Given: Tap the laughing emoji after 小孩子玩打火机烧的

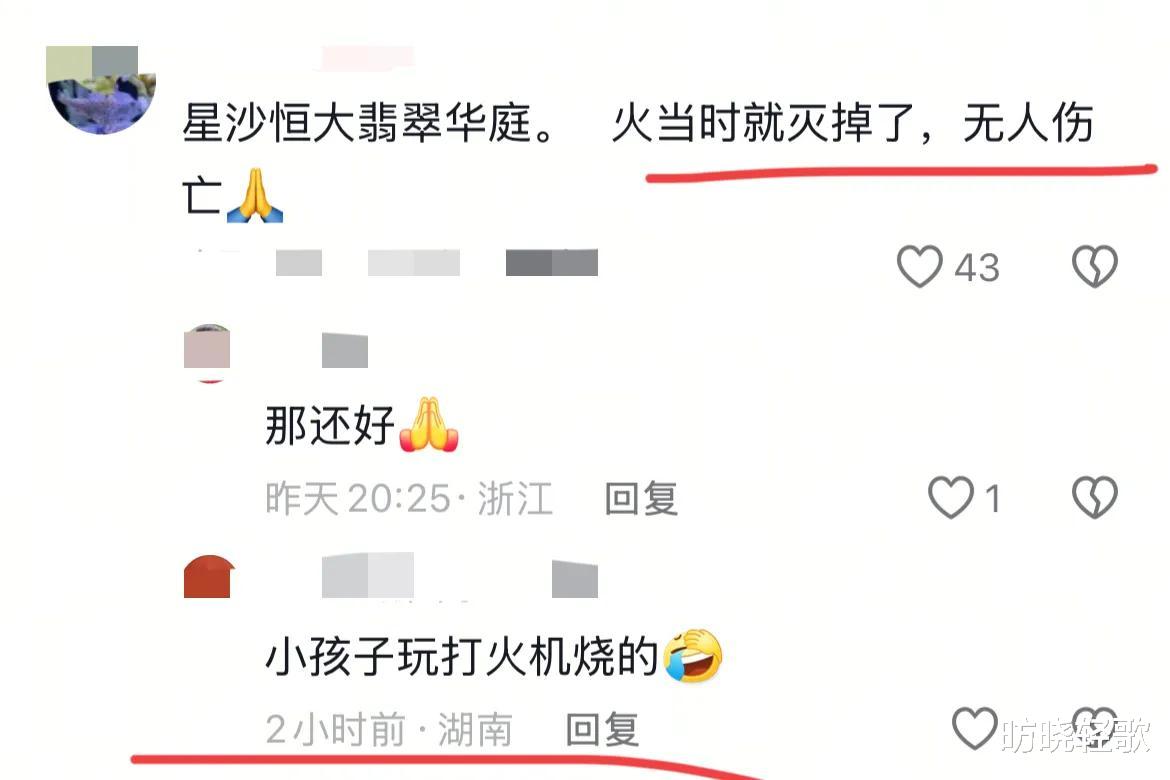Looking at the screenshot, I should (692, 655).
